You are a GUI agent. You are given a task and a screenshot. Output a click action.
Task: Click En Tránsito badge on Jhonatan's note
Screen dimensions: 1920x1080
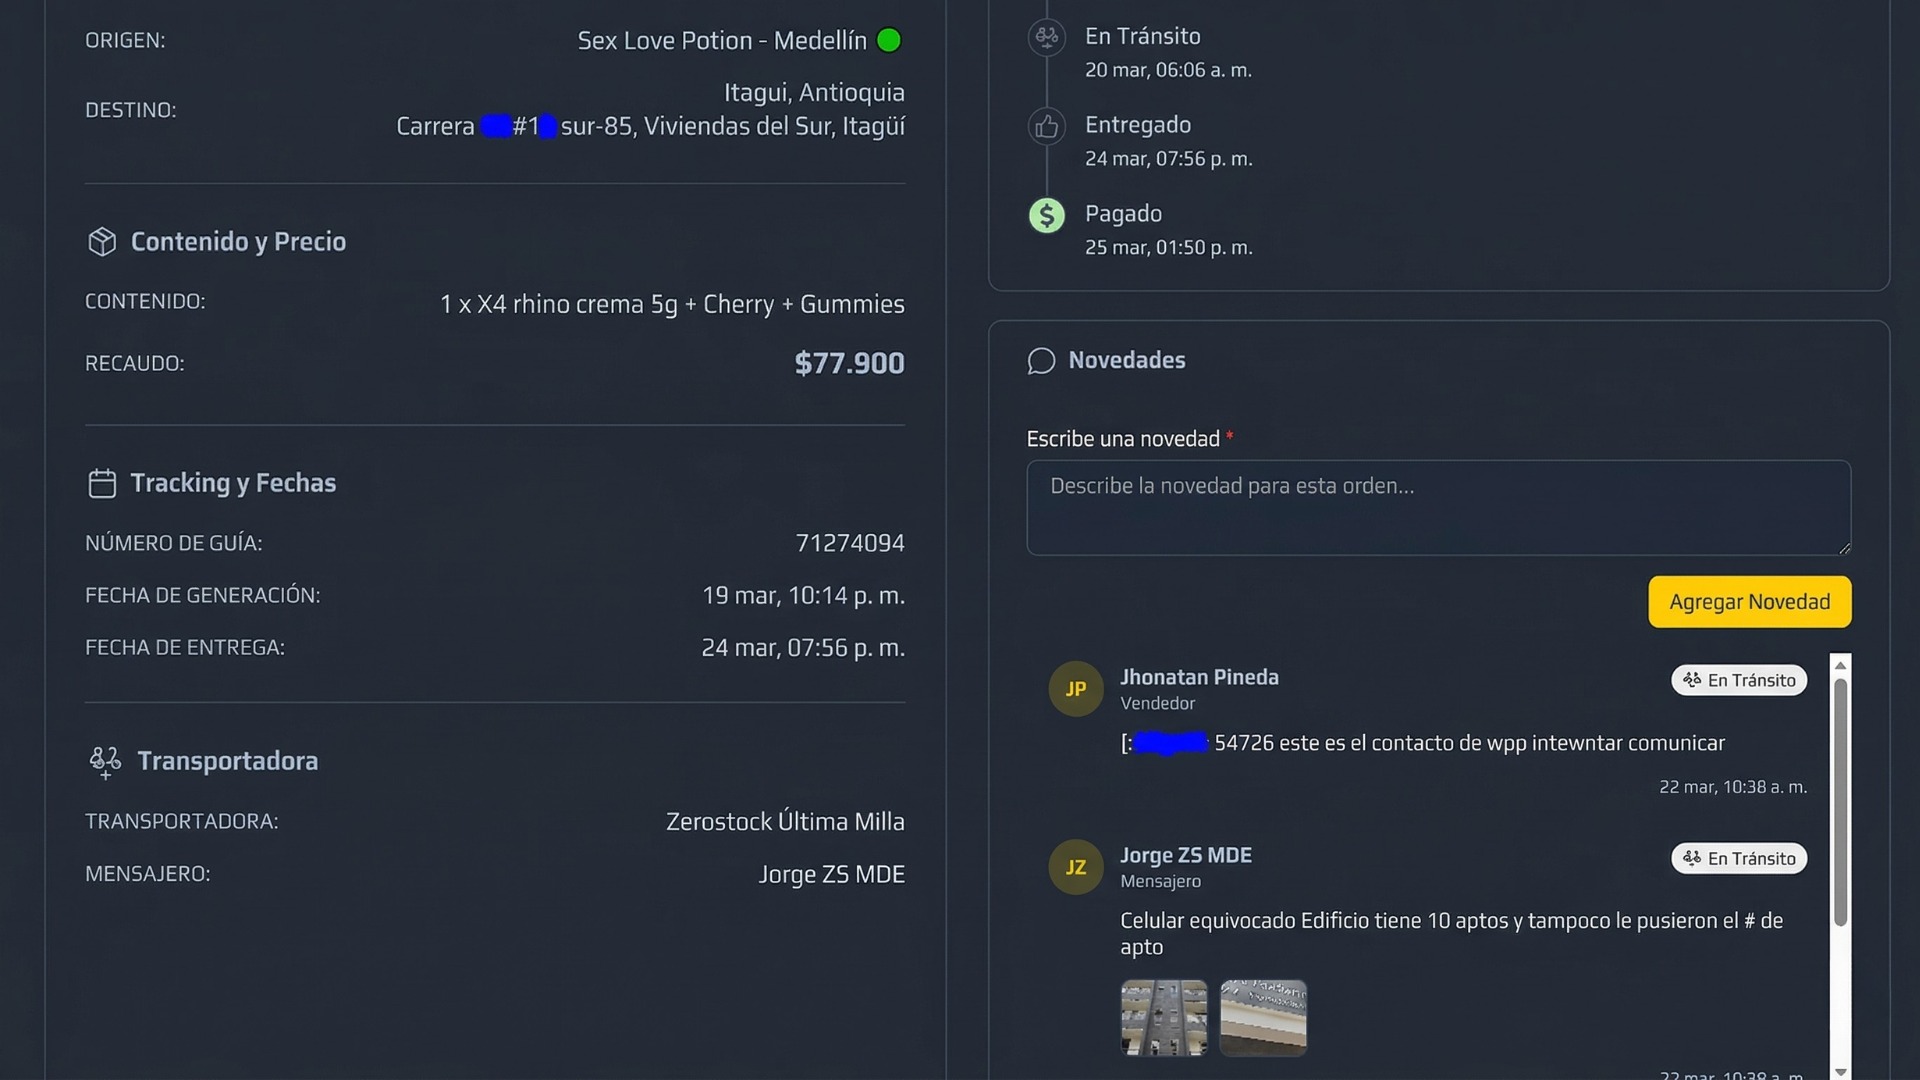pos(1738,680)
